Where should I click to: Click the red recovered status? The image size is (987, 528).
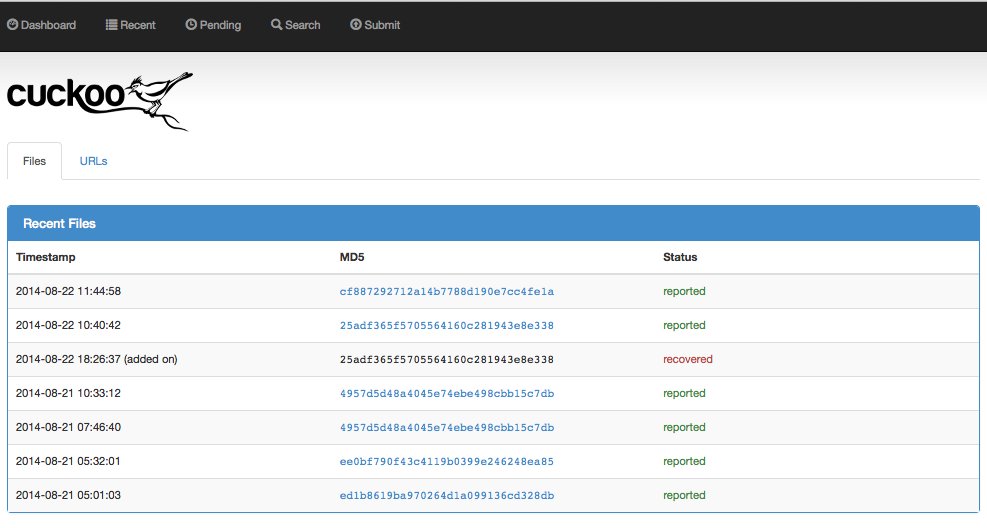point(687,359)
